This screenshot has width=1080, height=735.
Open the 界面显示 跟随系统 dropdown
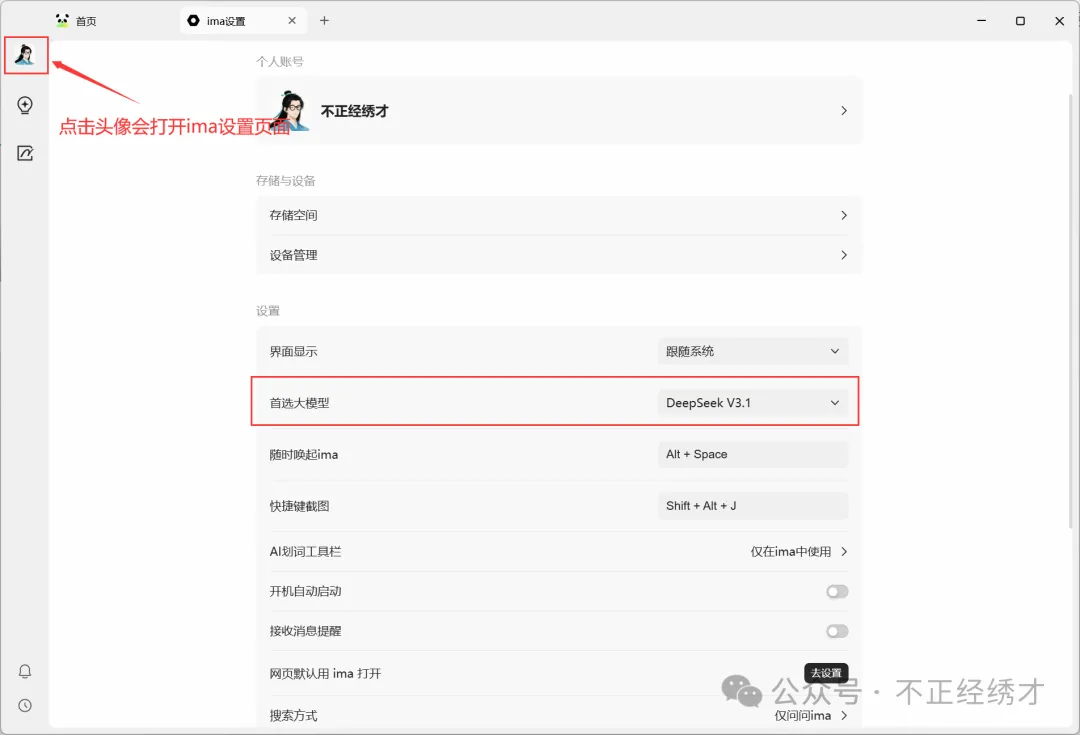pos(753,351)
